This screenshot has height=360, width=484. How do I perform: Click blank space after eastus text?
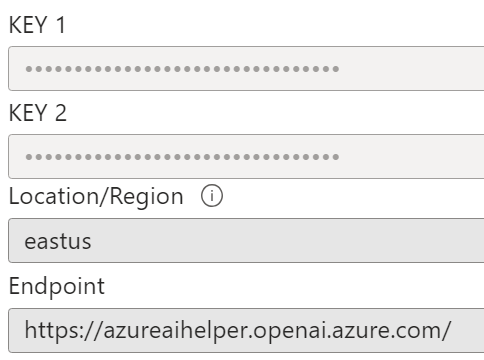tap(287, 240)
